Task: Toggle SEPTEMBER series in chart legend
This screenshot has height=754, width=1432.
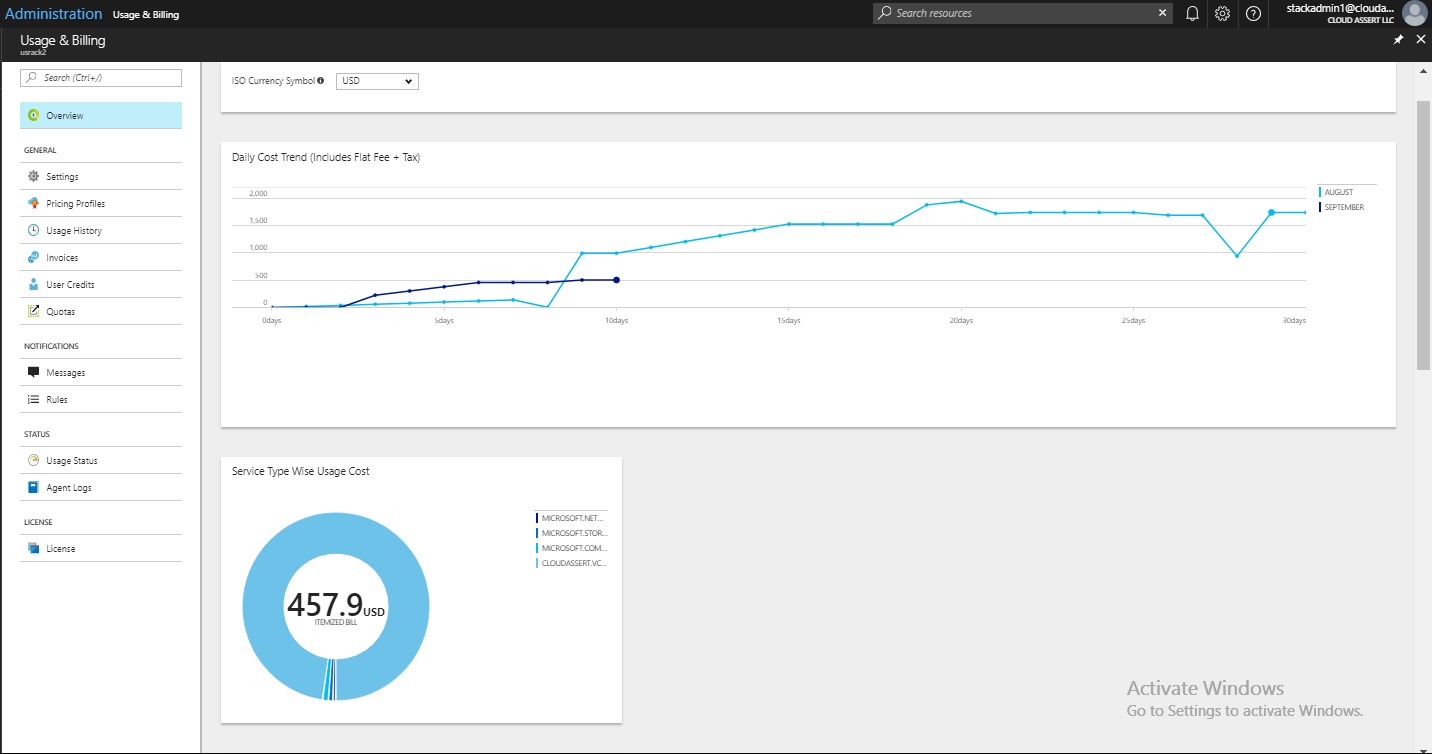Action: click(1343, 208)
